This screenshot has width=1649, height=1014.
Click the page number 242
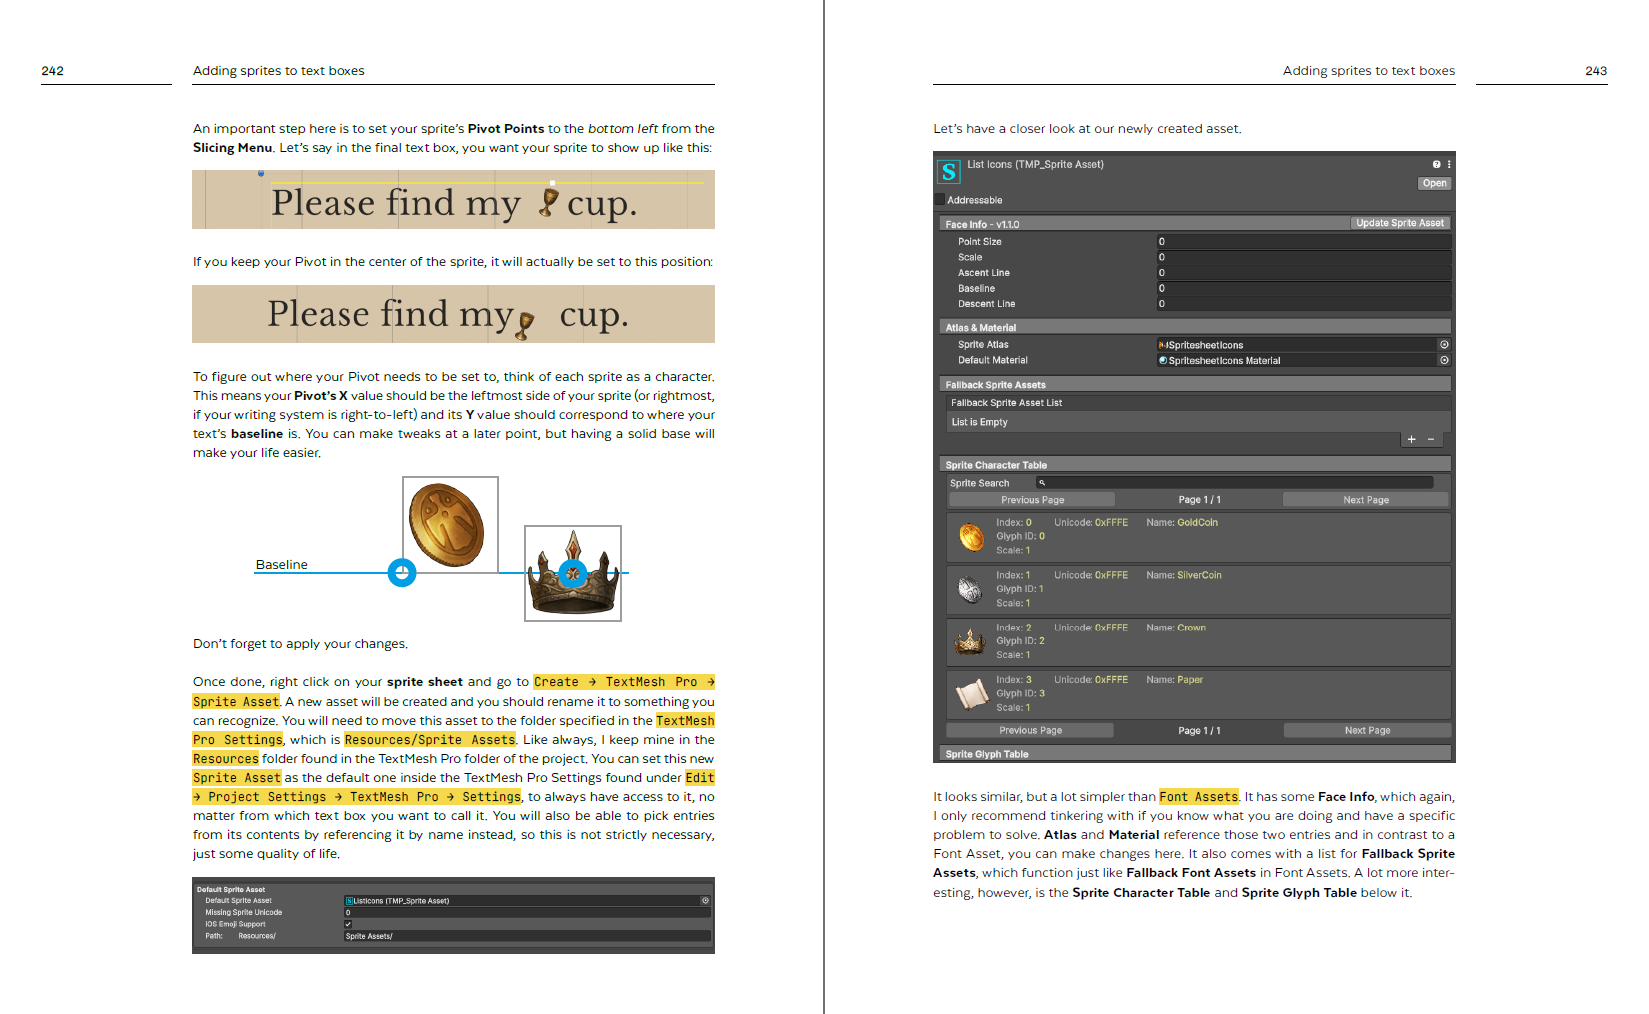(x=52, y=71)
